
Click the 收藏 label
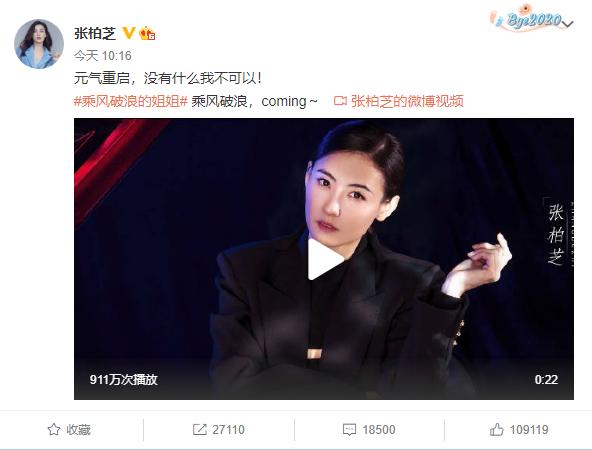coord(79,430)
